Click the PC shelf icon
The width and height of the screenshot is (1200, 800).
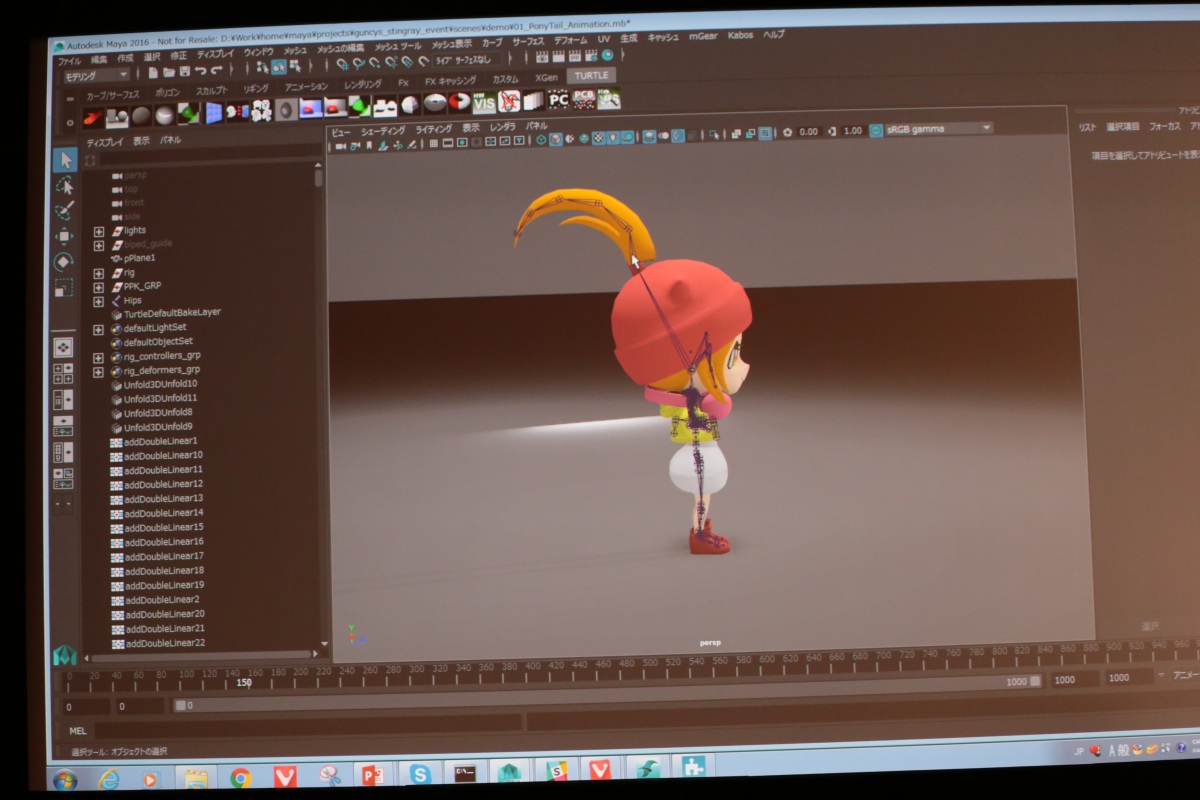click(x=558, y=100)
